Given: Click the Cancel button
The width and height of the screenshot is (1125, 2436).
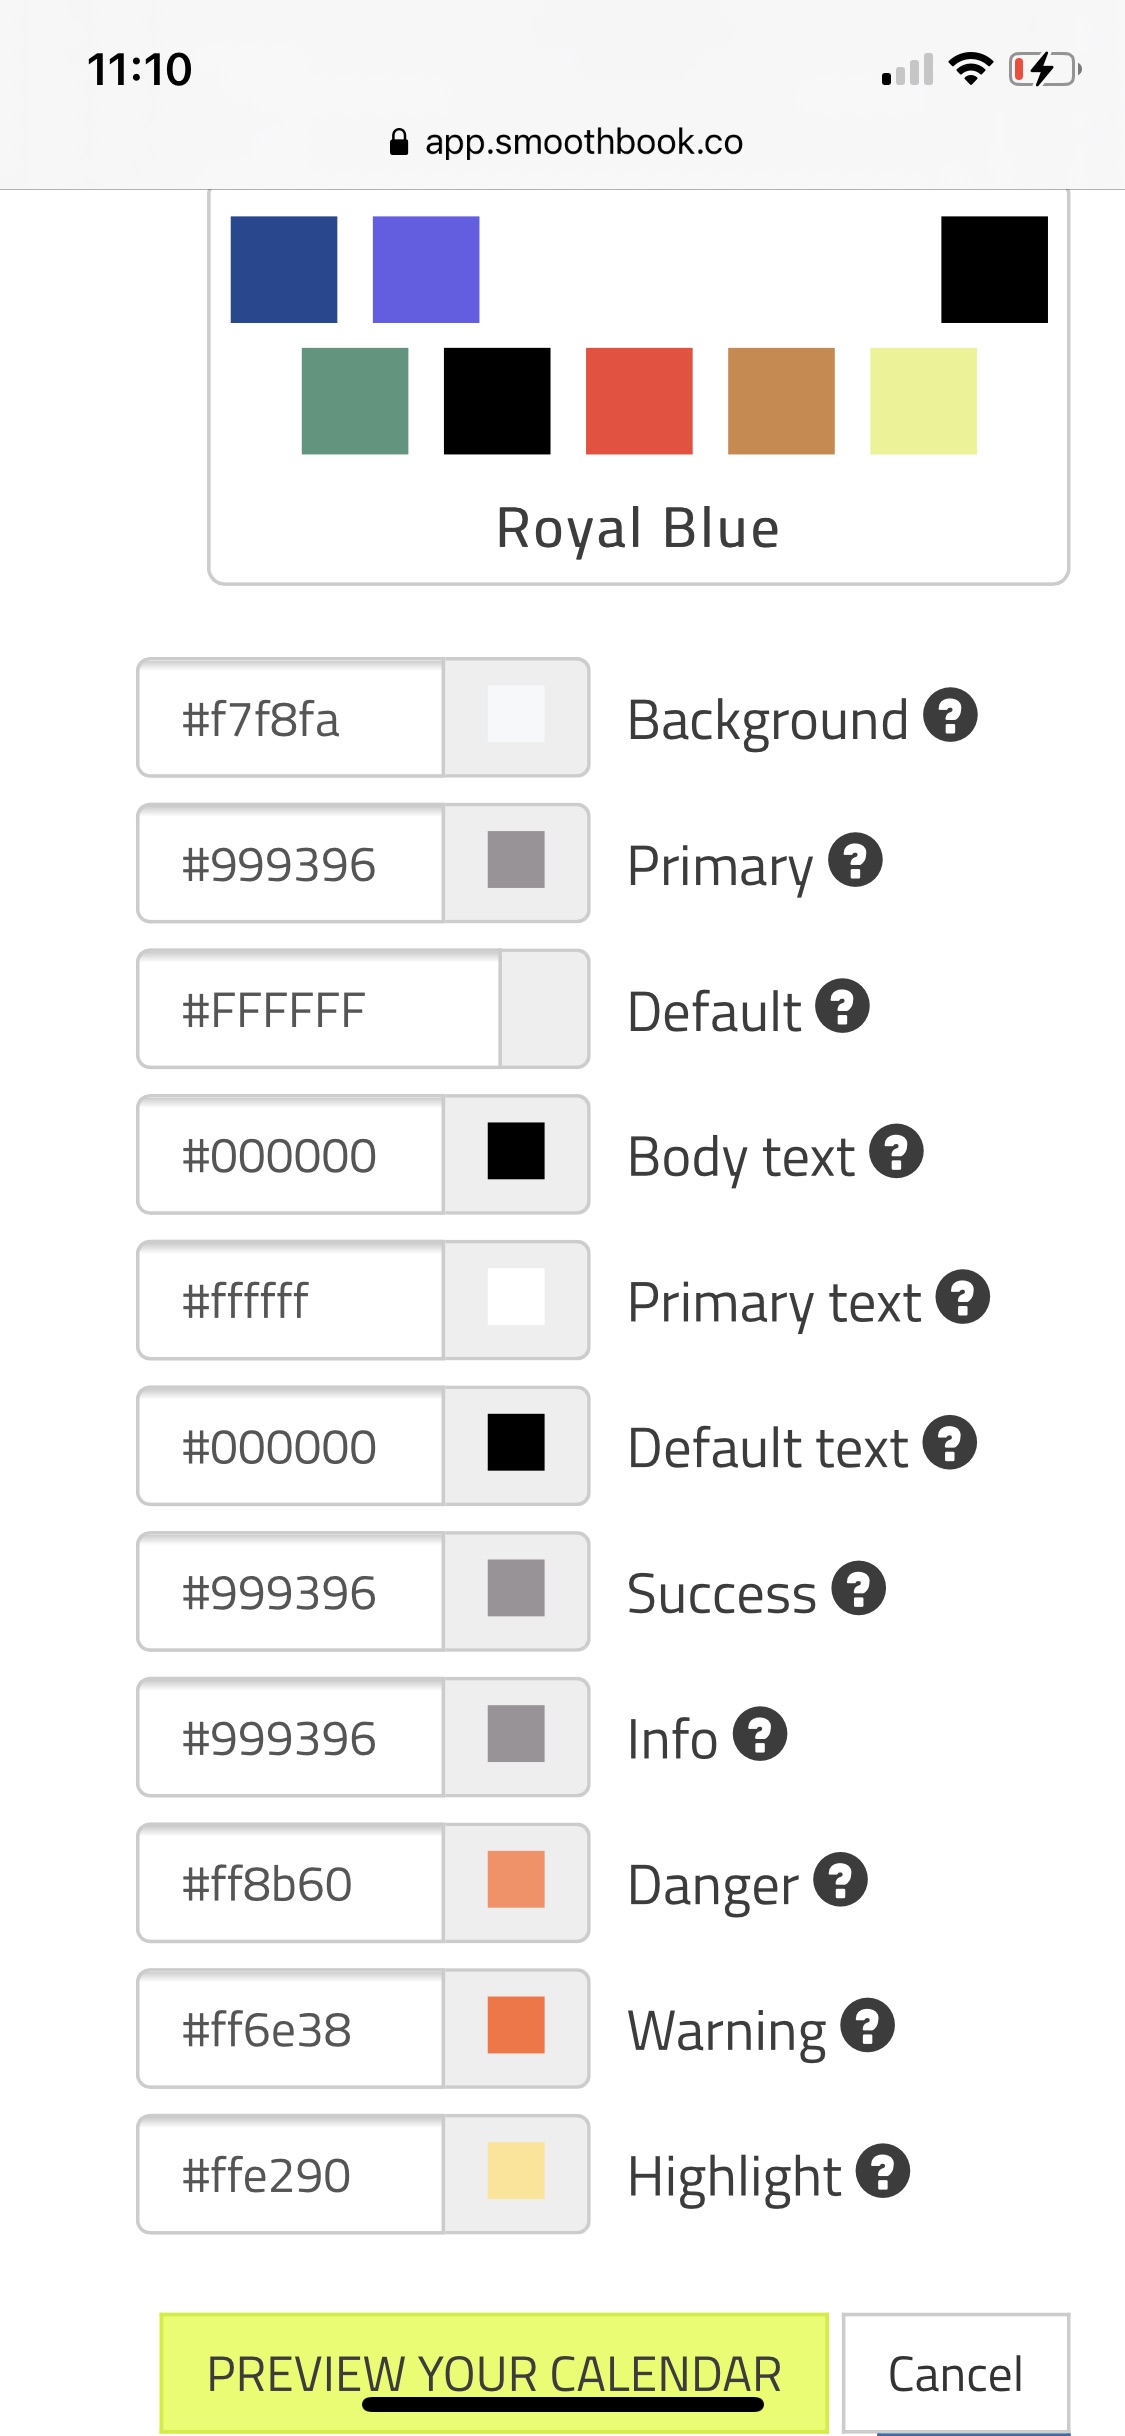Looking at the screenshot, I should [x=955, y=2374].
